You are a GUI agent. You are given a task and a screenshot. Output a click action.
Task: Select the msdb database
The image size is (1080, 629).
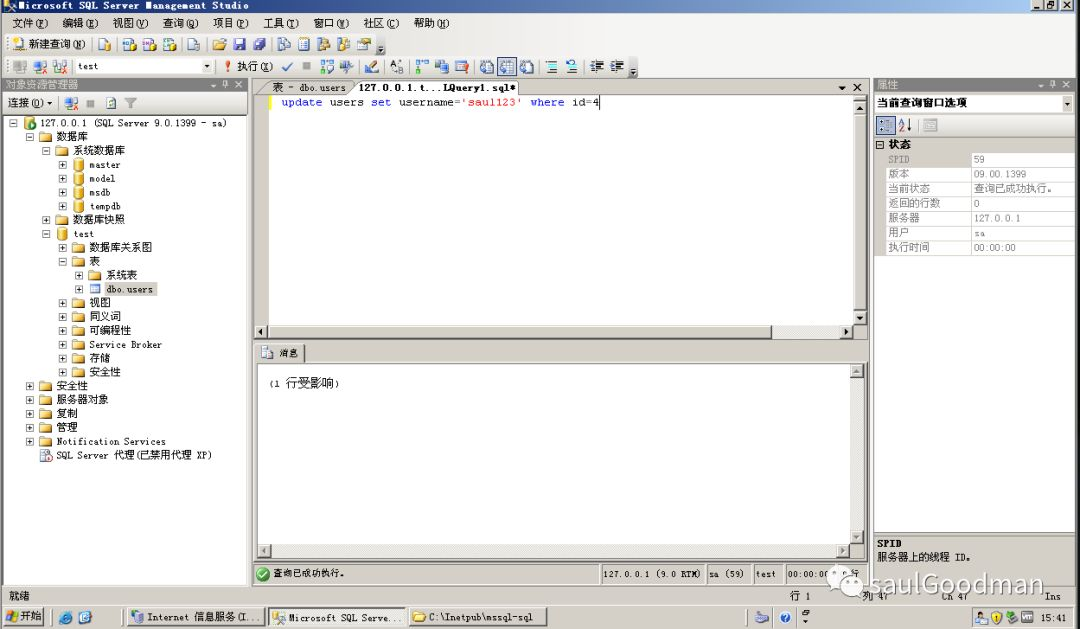[x=100, y=192]
